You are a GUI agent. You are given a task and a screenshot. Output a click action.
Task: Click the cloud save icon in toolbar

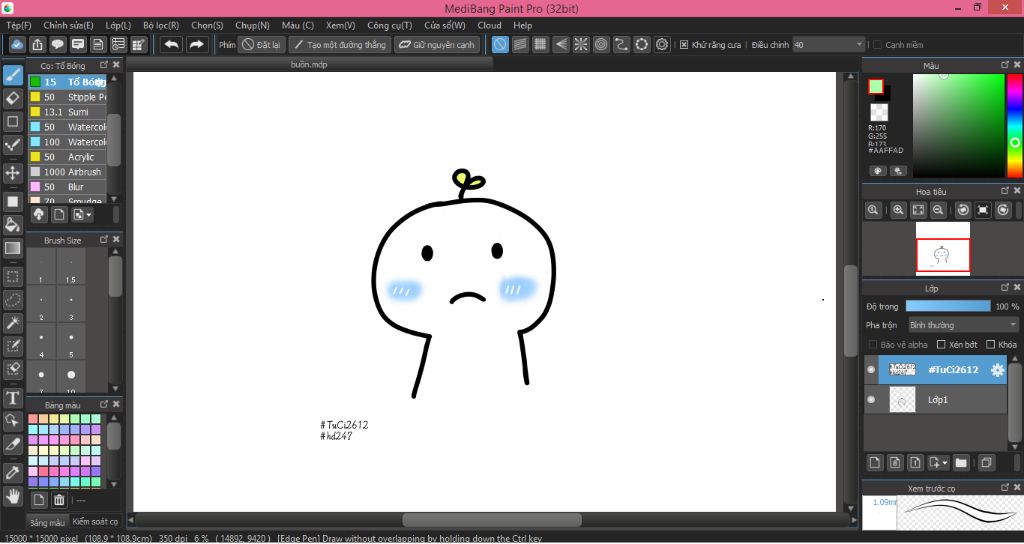click(17, 44)
